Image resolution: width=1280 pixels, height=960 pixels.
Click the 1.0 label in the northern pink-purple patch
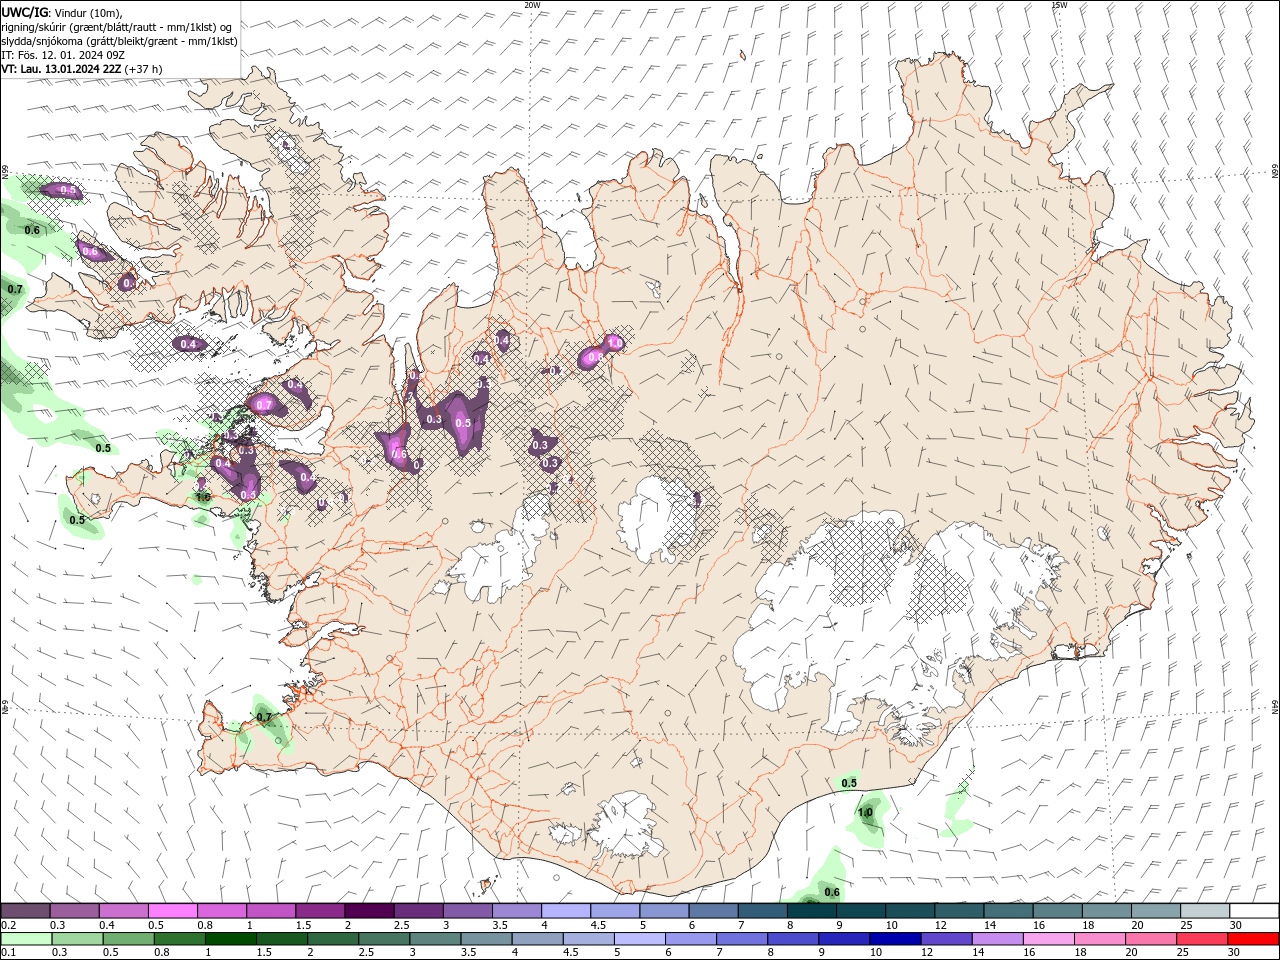pyautogui.click(x=614, y=343)
